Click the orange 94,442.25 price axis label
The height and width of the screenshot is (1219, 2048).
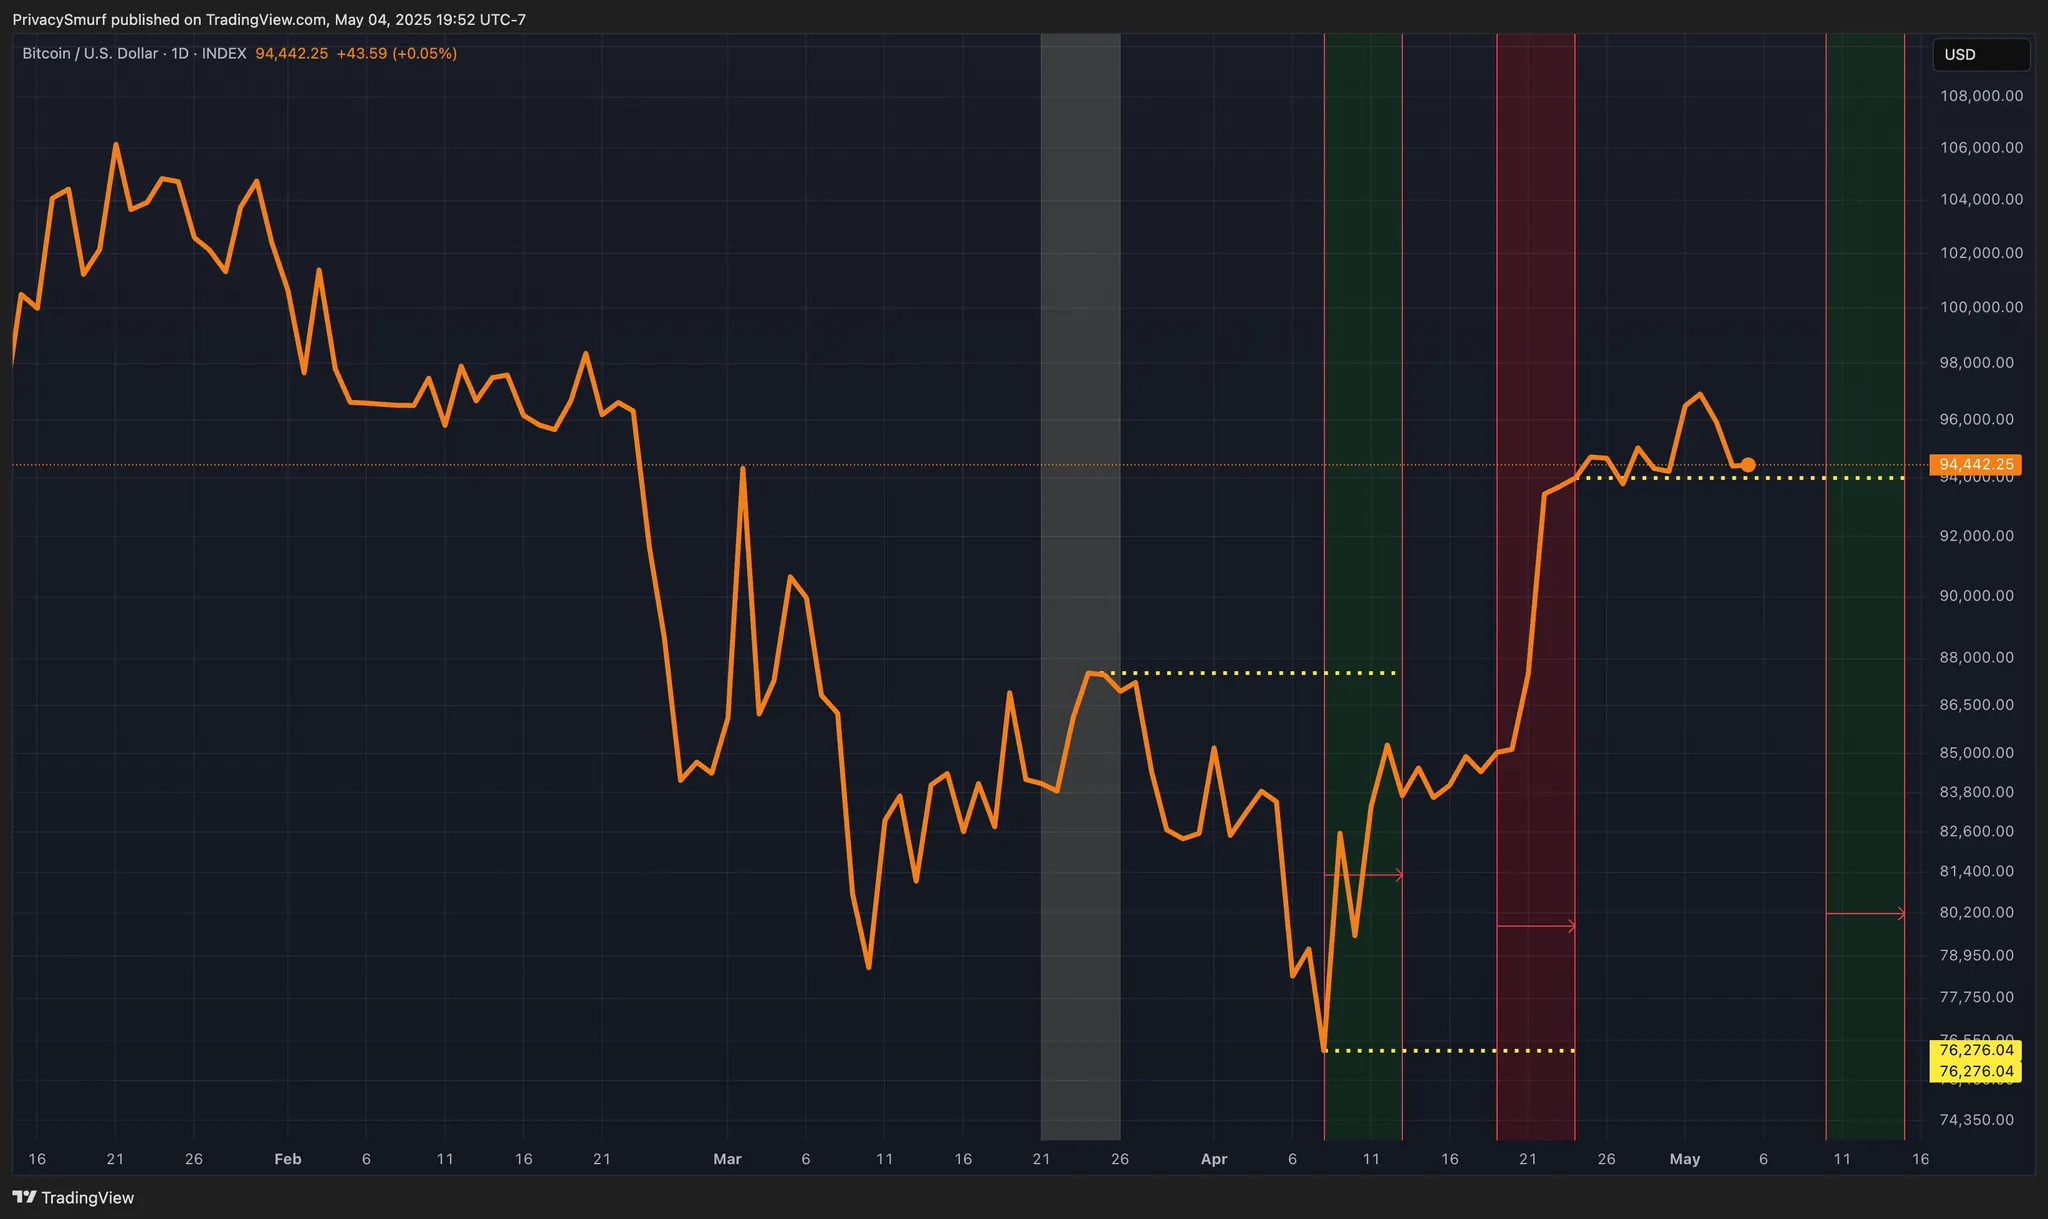(x=1975, y=465)
